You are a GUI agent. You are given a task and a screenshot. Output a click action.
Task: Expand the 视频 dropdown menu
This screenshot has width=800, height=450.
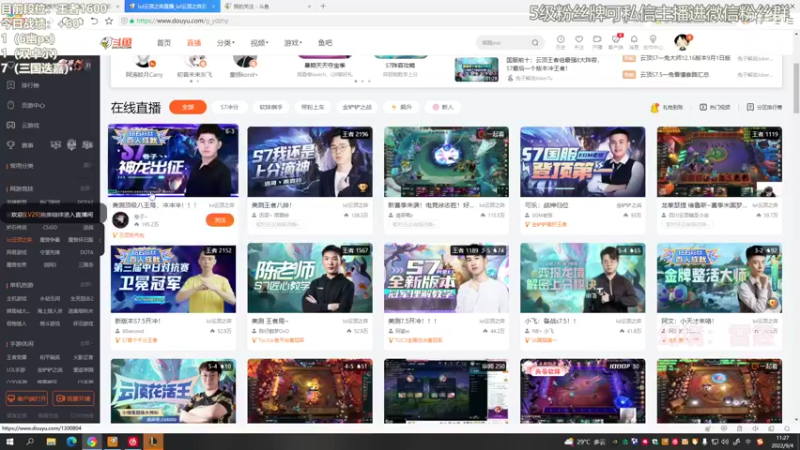tap(259, 43)
